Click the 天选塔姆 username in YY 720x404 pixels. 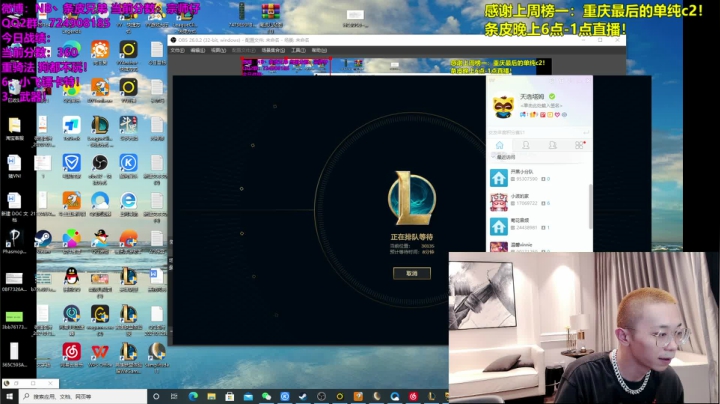point(532,96)
